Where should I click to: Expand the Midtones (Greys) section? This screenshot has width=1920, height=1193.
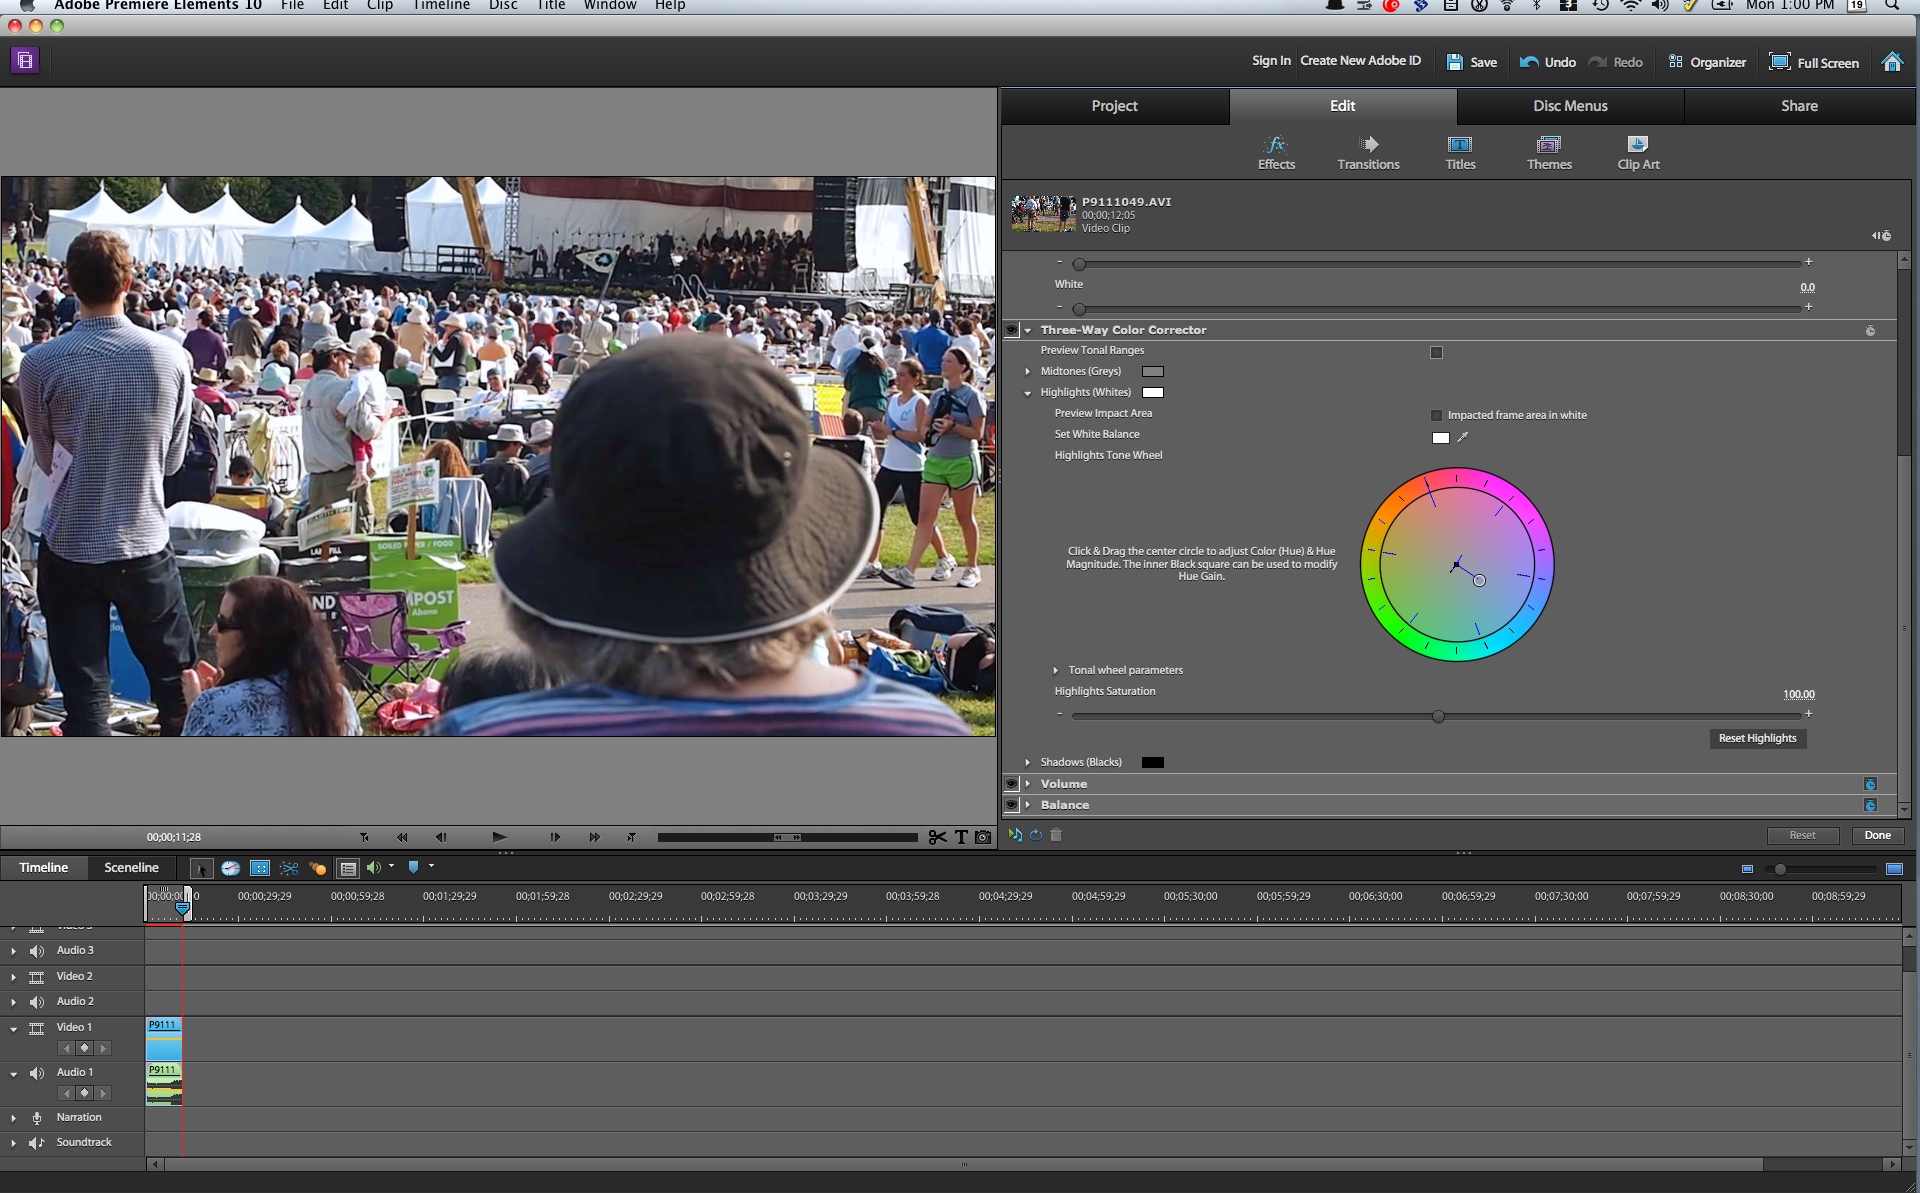[x=1027, y=371]
